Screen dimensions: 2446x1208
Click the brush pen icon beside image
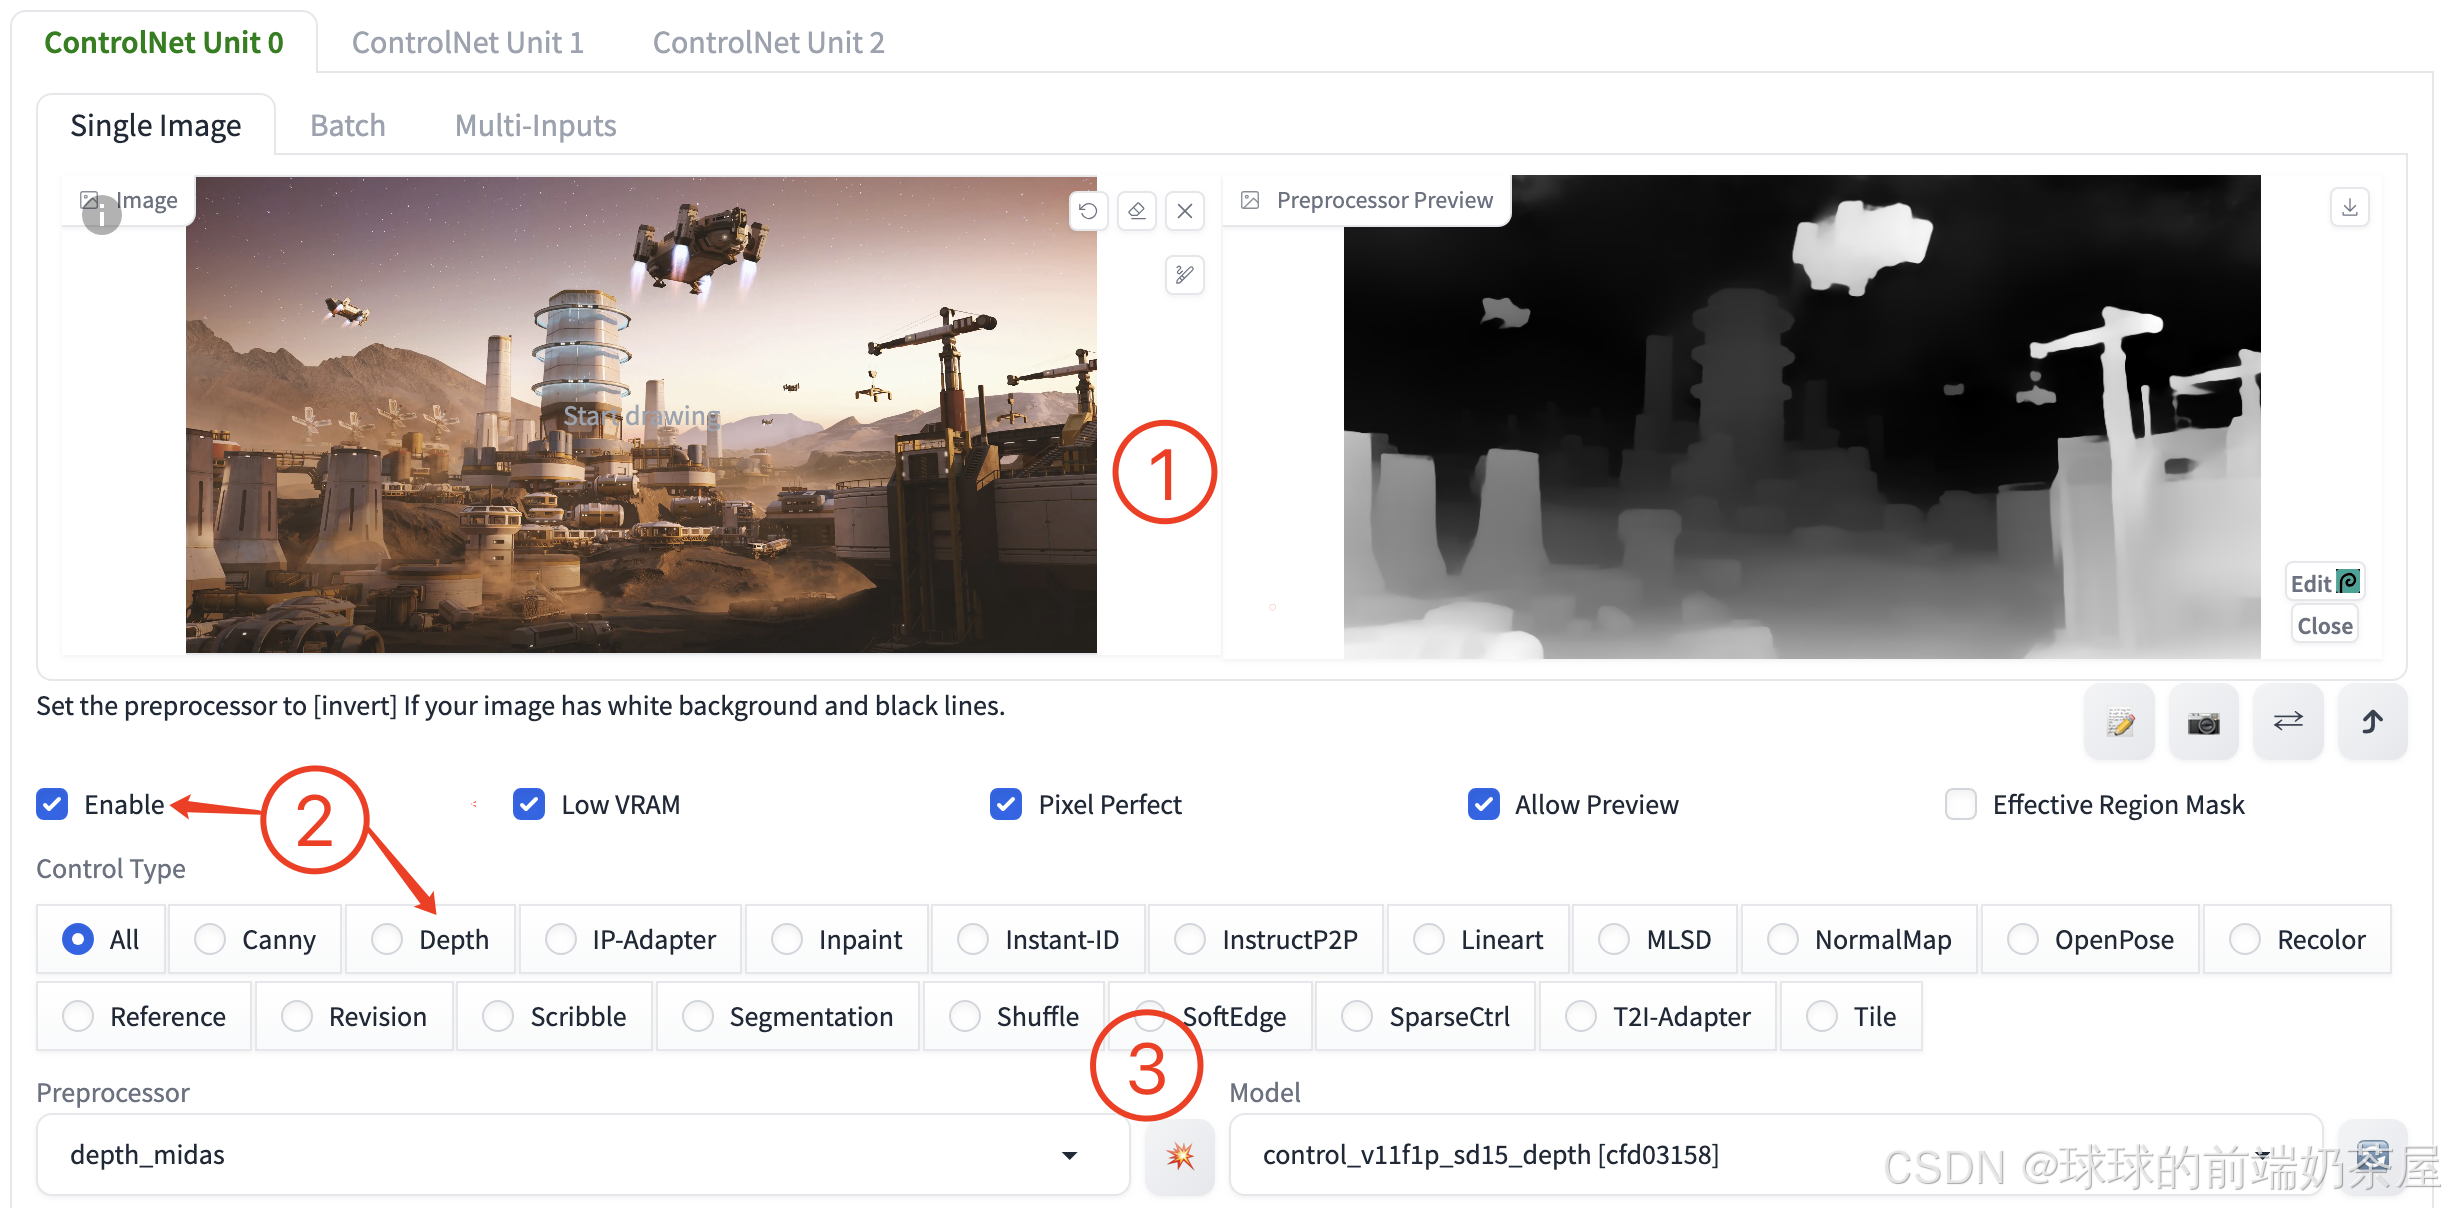1185,274
